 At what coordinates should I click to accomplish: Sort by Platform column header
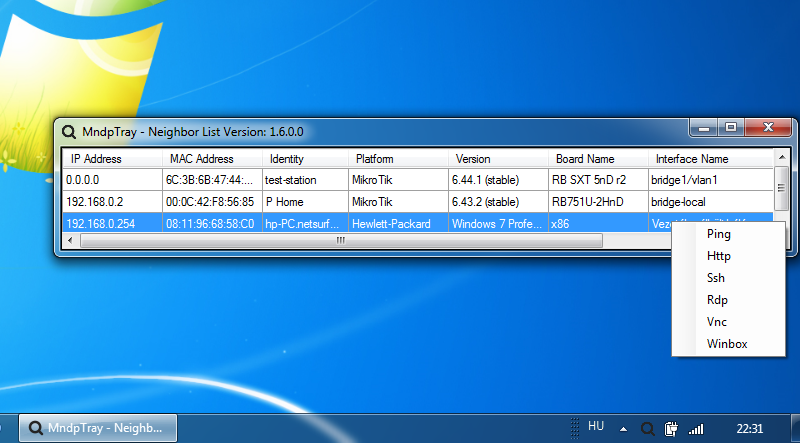[x=398, y=159]
